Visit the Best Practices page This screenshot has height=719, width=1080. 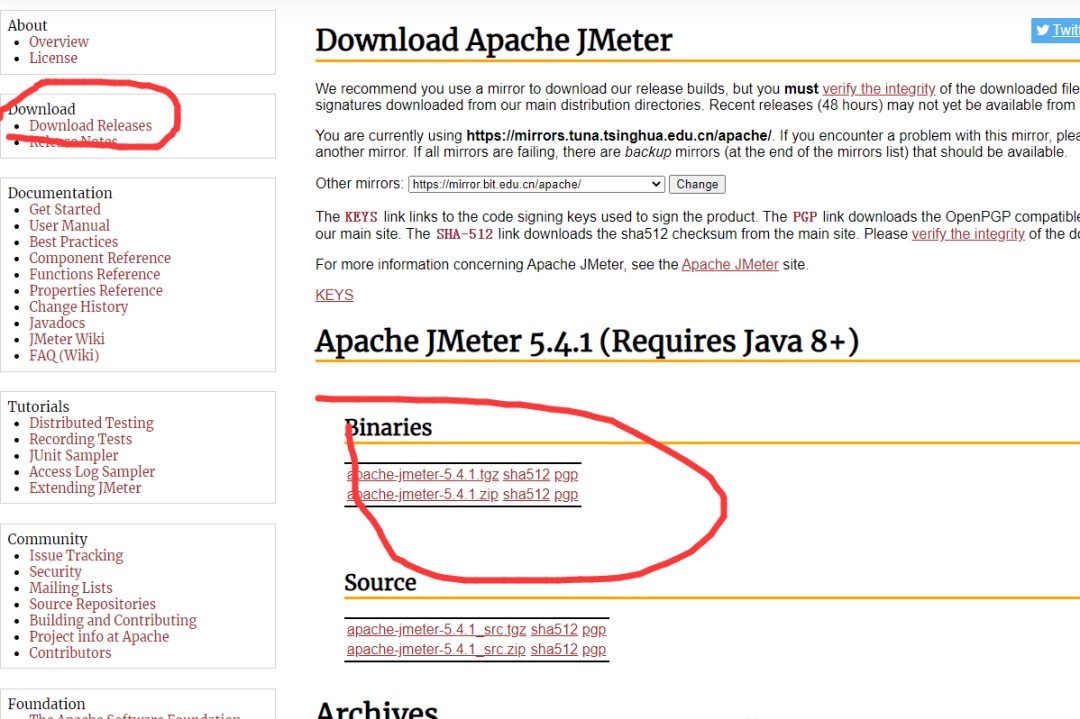(x=73, y=242)
